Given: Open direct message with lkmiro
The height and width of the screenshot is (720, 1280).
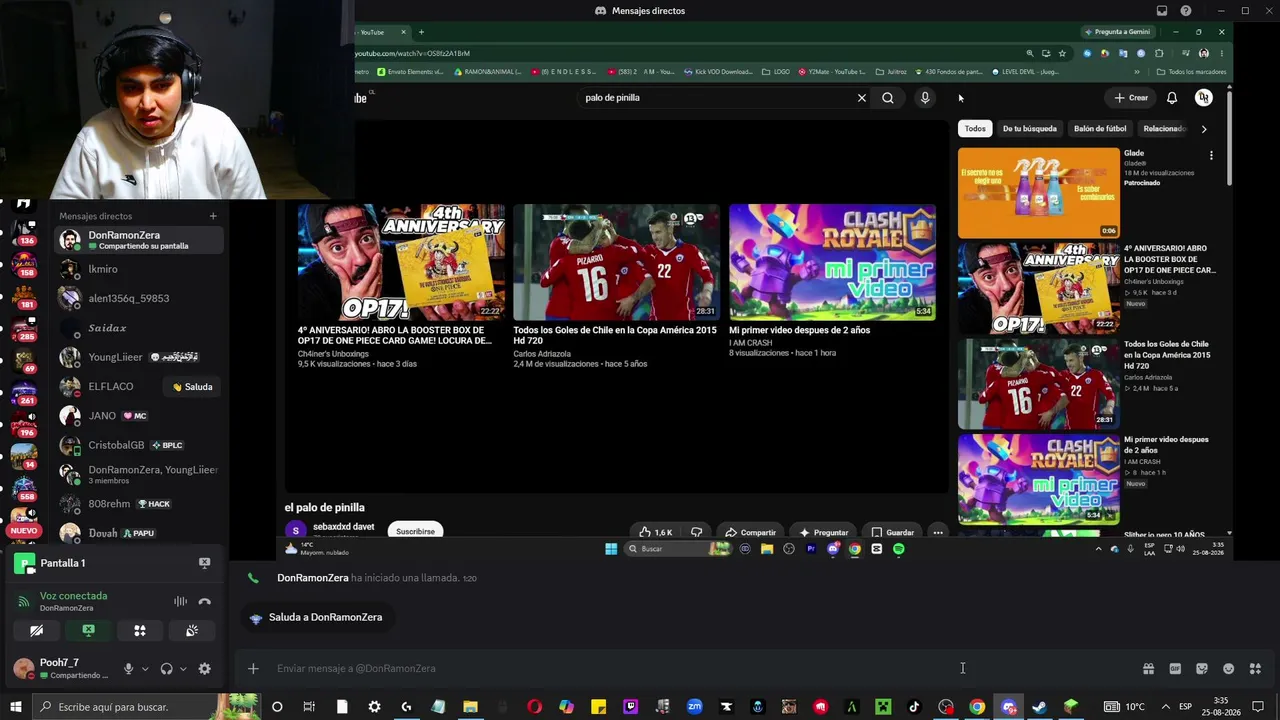Looking at the screenshot, I should (x=139, y=269).
